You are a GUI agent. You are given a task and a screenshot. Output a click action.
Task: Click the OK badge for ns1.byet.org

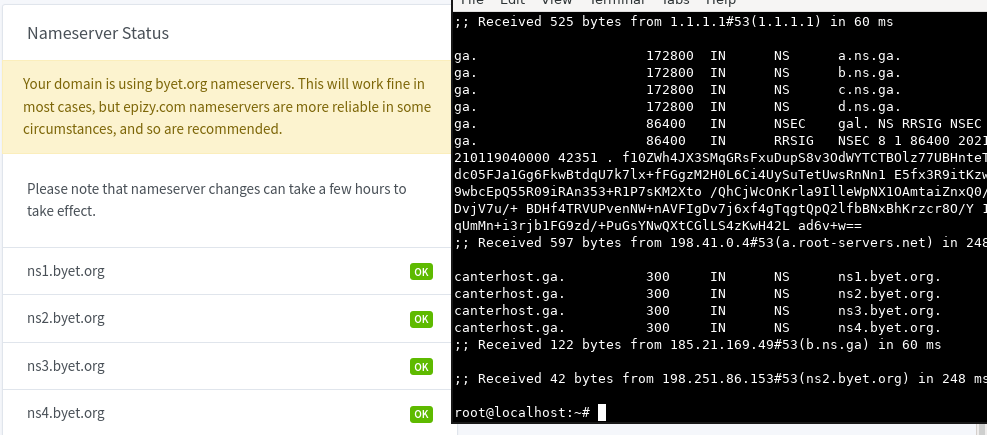point(421,272)
